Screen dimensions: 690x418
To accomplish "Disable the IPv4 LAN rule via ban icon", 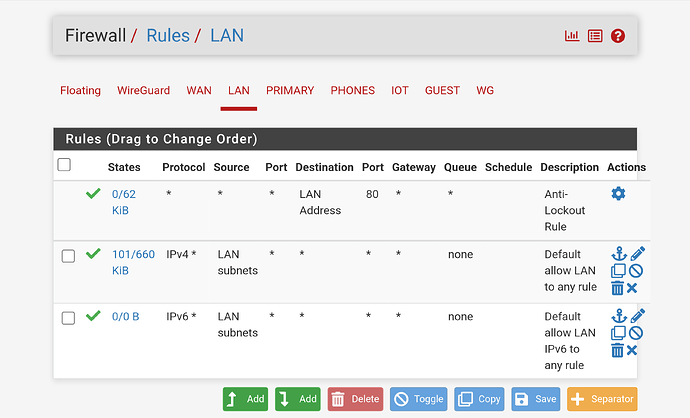I will pyautogui.click(x=636, y=271).
